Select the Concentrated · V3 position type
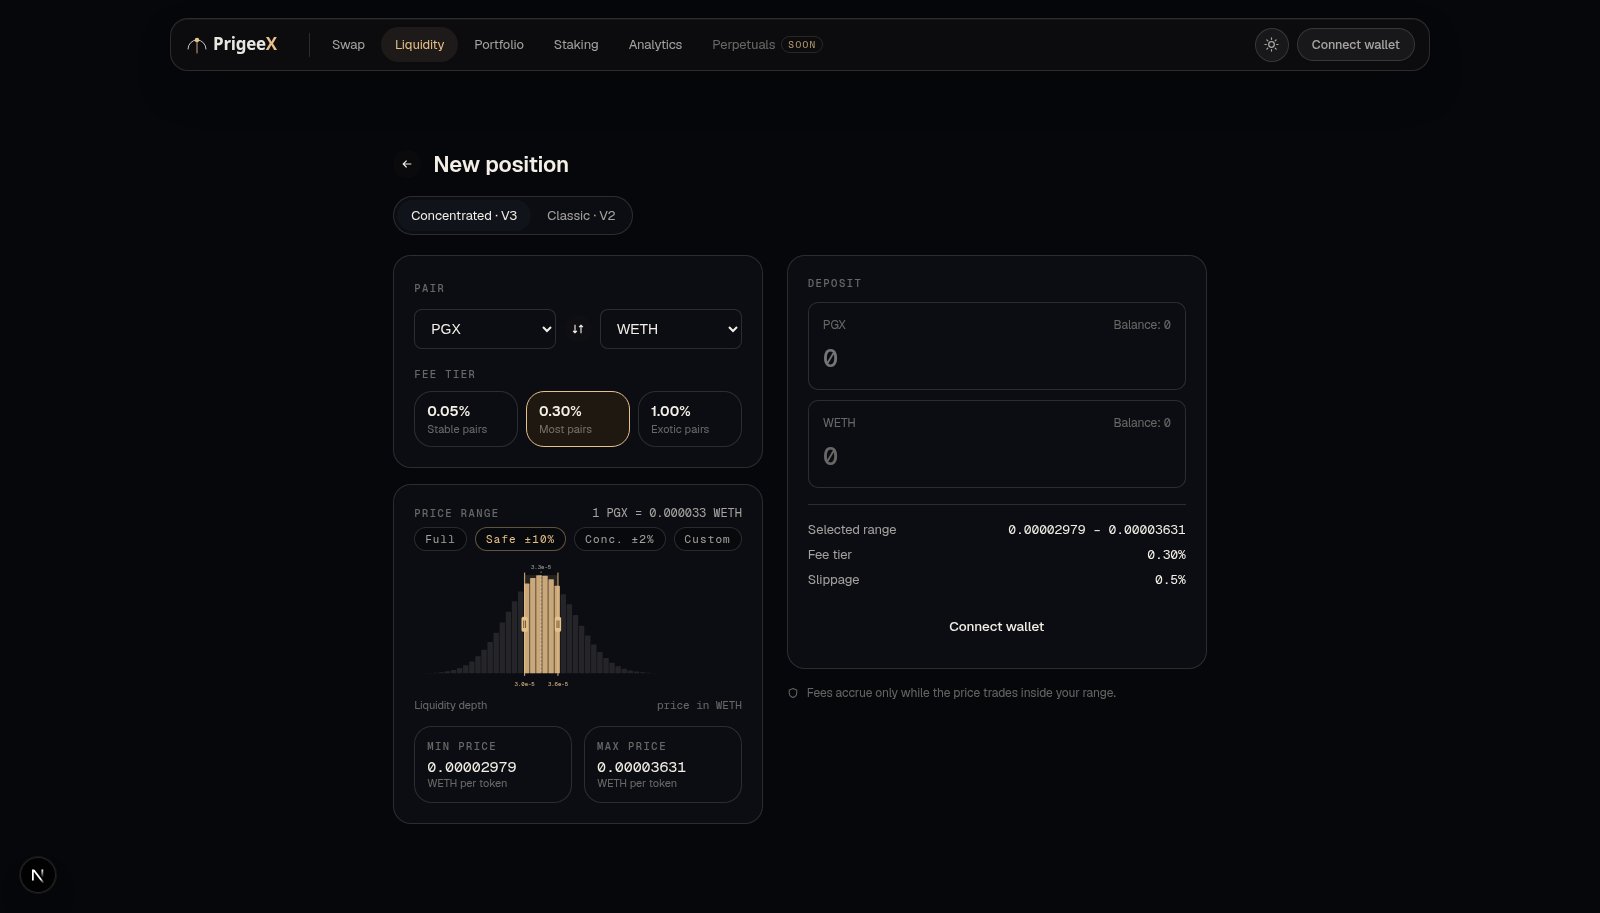This screenshot has height=913, width=1600. point(464,215)
